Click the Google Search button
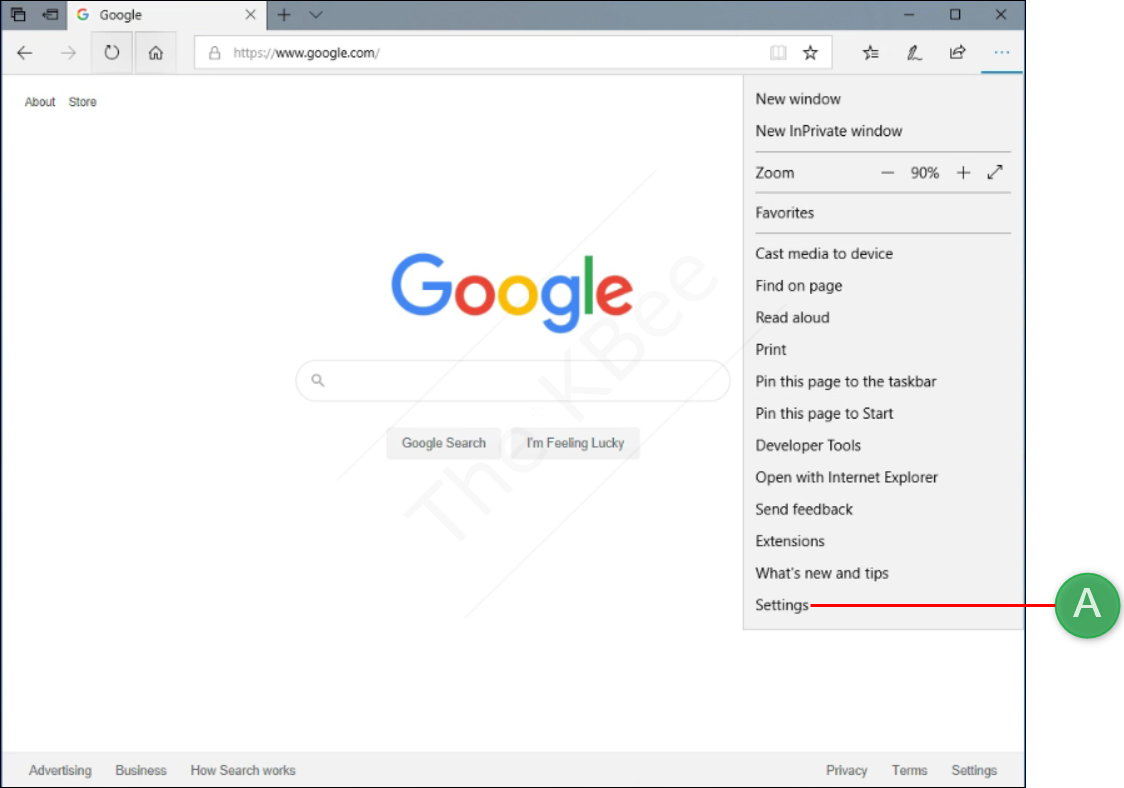1124x788 pixels. coord(444,443)
